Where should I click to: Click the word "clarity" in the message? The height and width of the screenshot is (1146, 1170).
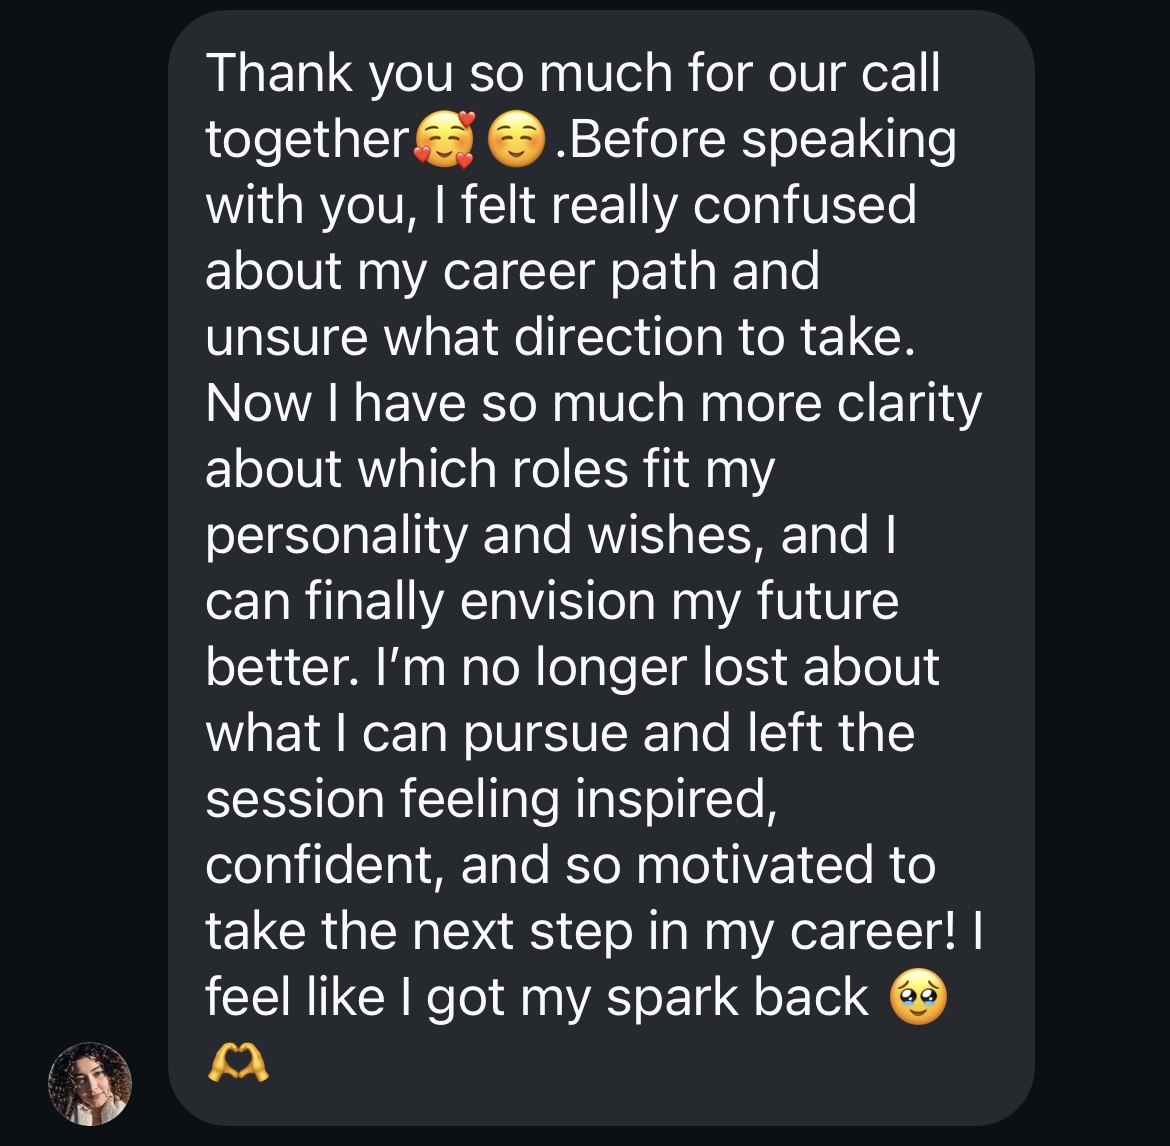tap(909, 403)
